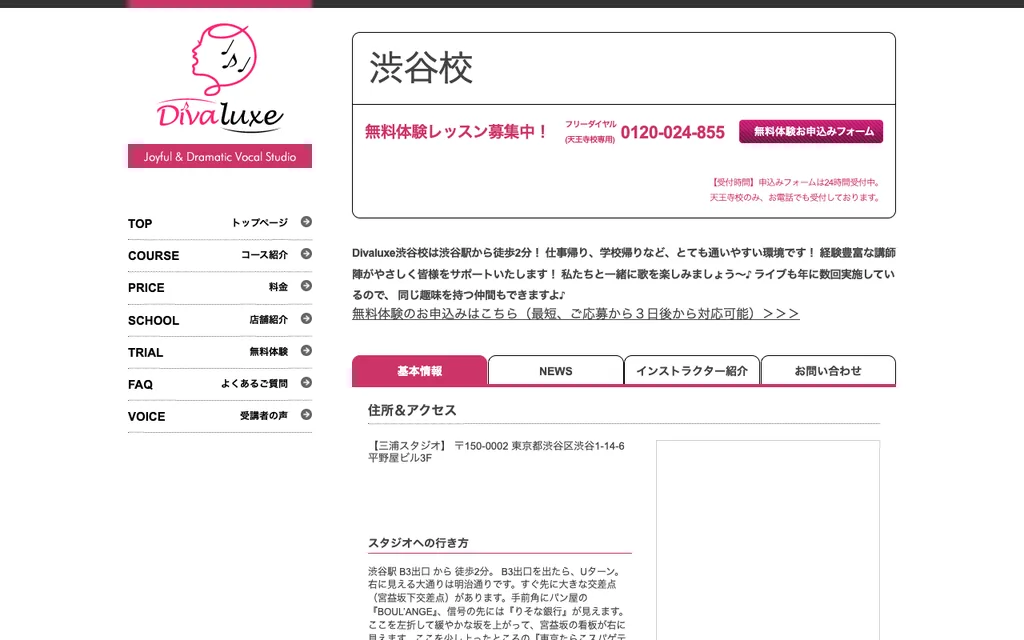Screen dimensions: 1024x640
Task: Open the FAQ menu item
Action: (220, 384)
